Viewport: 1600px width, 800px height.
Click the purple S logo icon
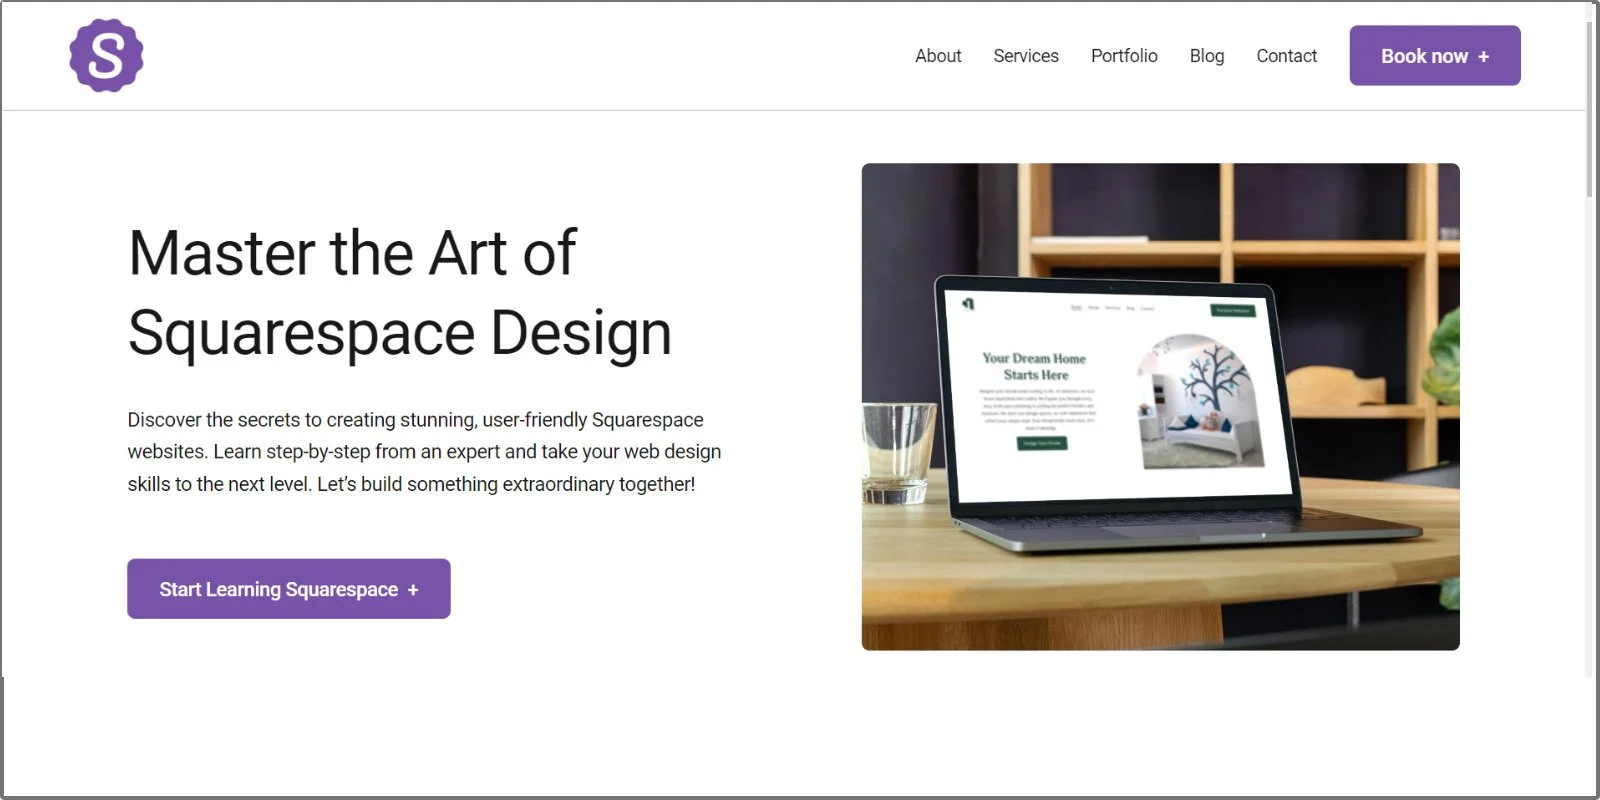[x=106, y=56]
